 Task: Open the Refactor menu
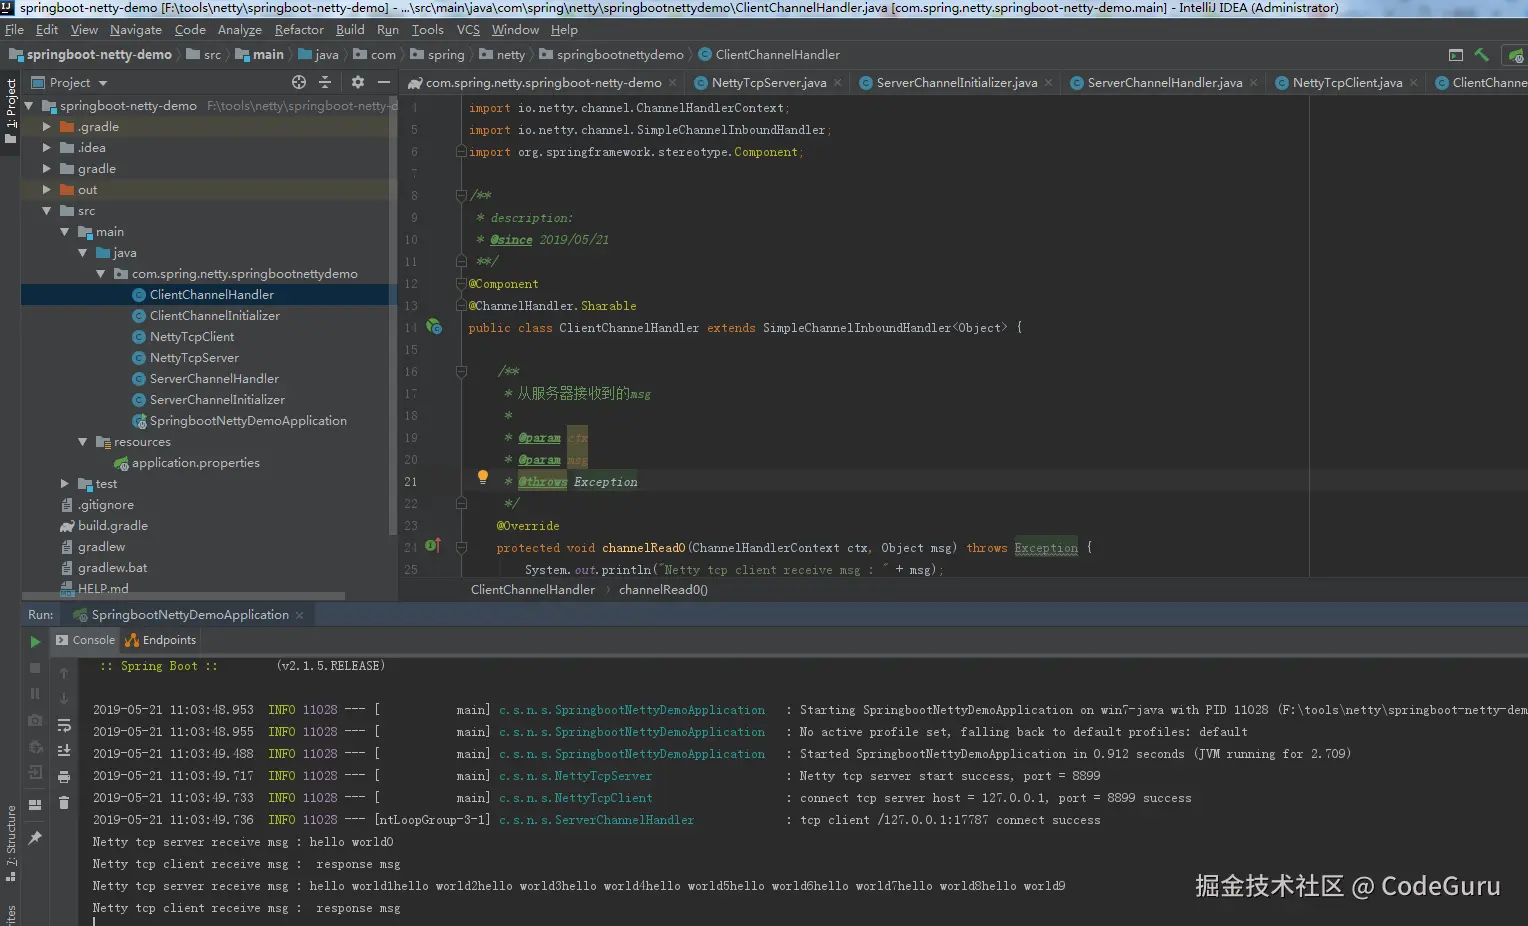298,30
